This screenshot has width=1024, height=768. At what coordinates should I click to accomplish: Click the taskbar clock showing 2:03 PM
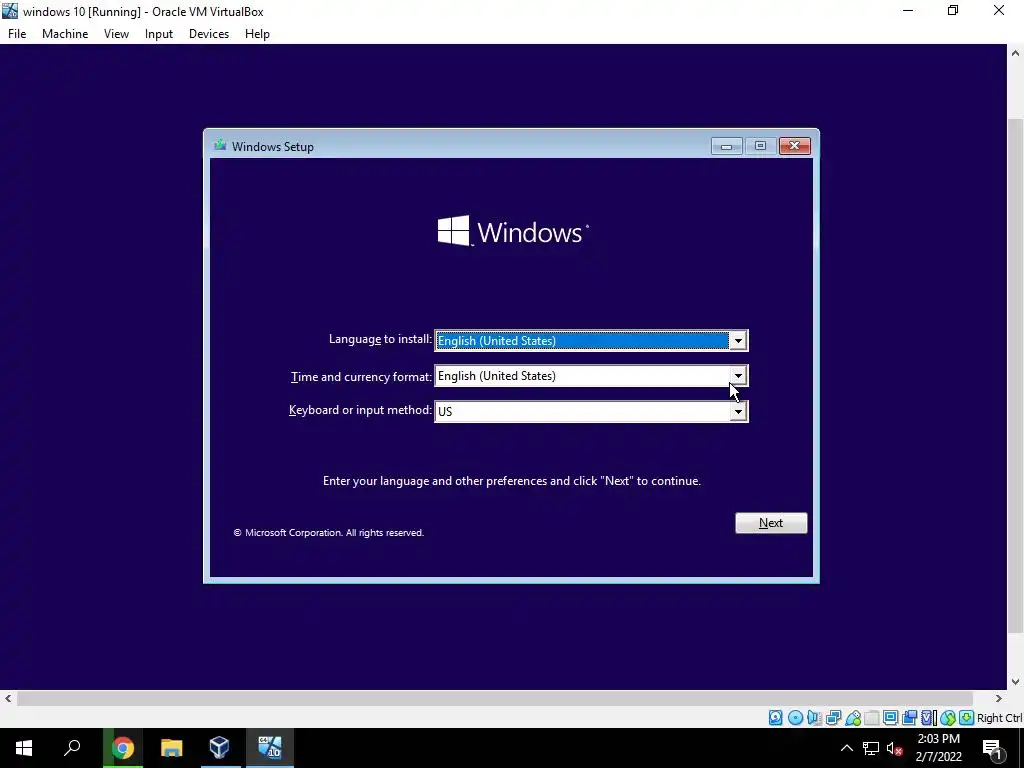(x=938, y=748)
